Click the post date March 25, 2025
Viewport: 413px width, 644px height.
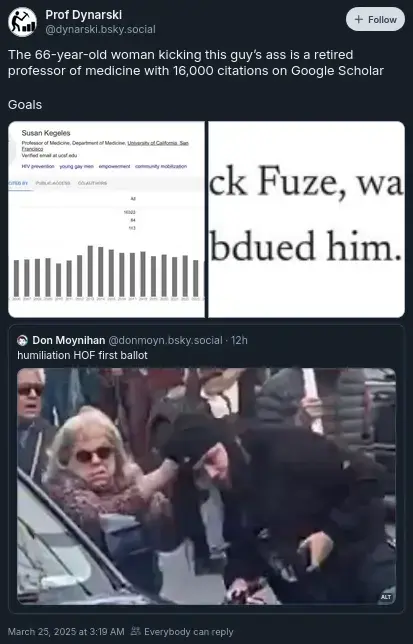pos(66,632)
